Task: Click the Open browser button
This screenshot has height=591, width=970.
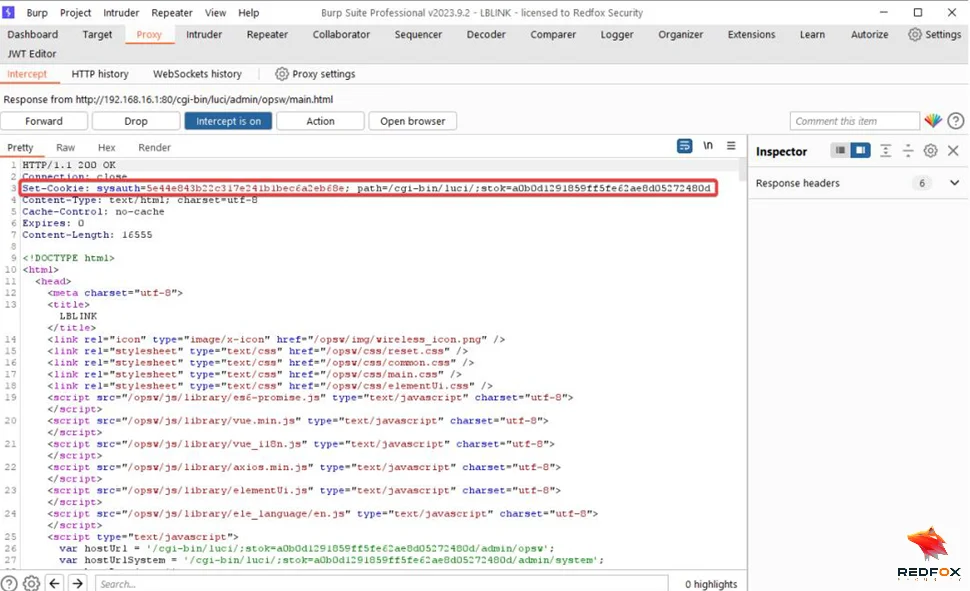Action: (412, 120)
